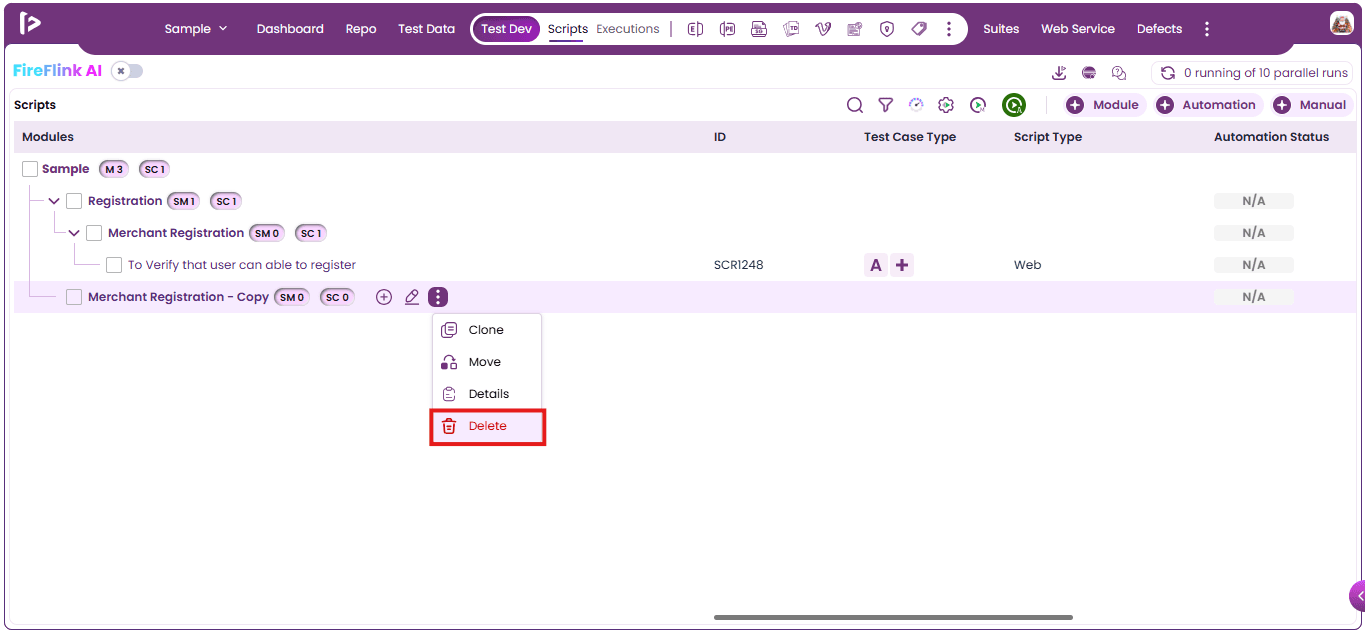Screen dimensions: 1365x631
Task: Select the Test Dev tab
Action: point(506,29)
